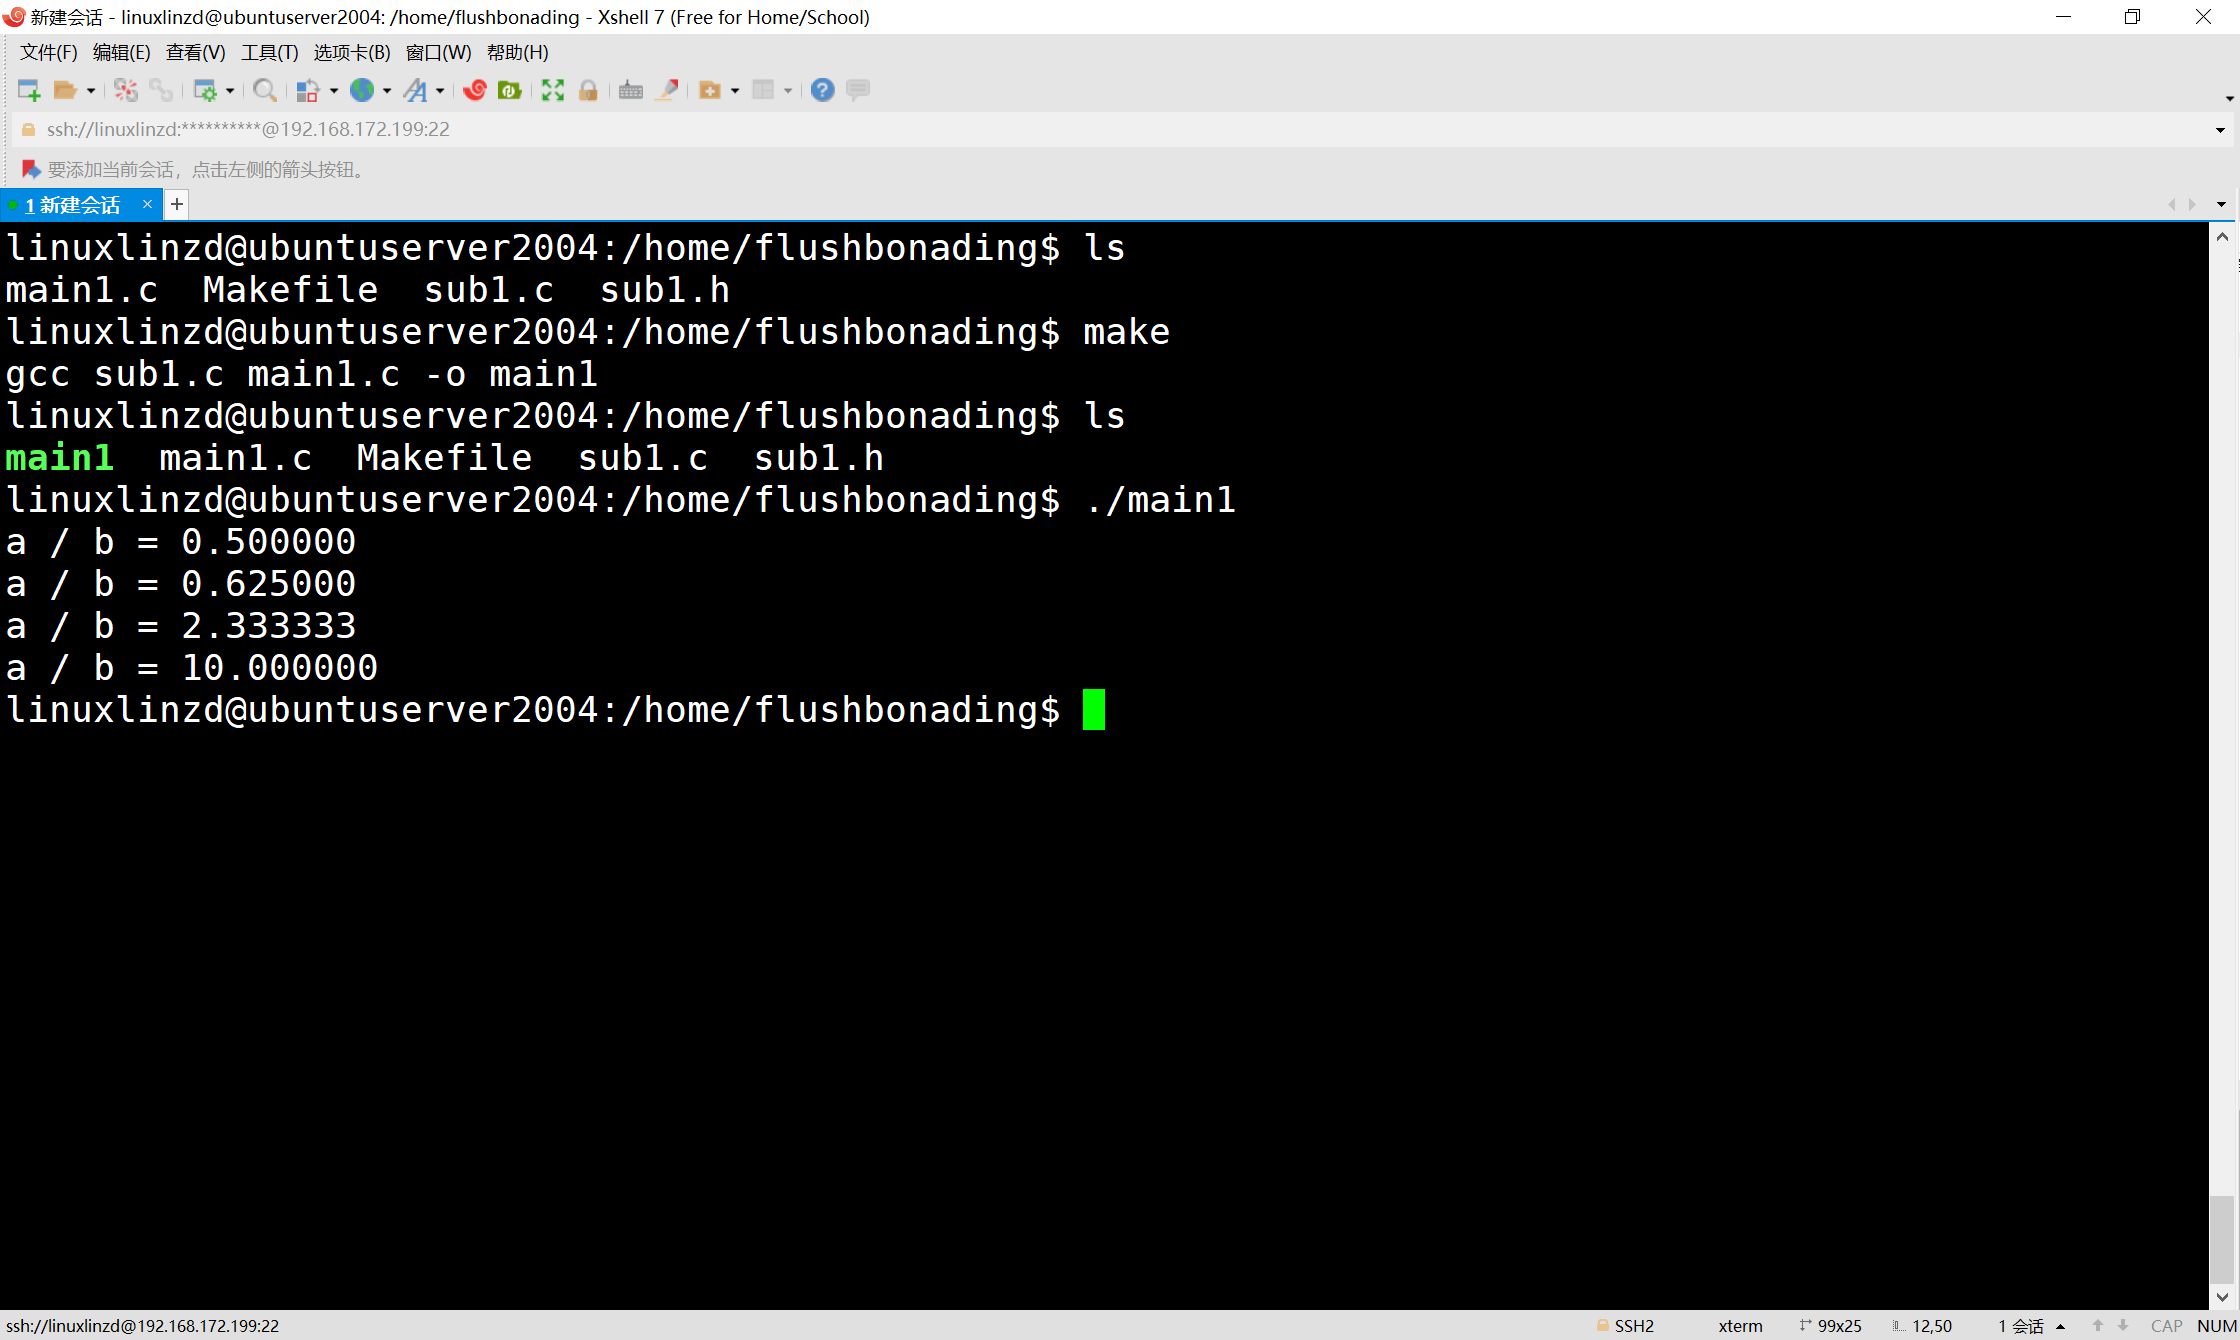
Task: Expand the globe encoding dropdown arrow
Action: pos(387,91)
